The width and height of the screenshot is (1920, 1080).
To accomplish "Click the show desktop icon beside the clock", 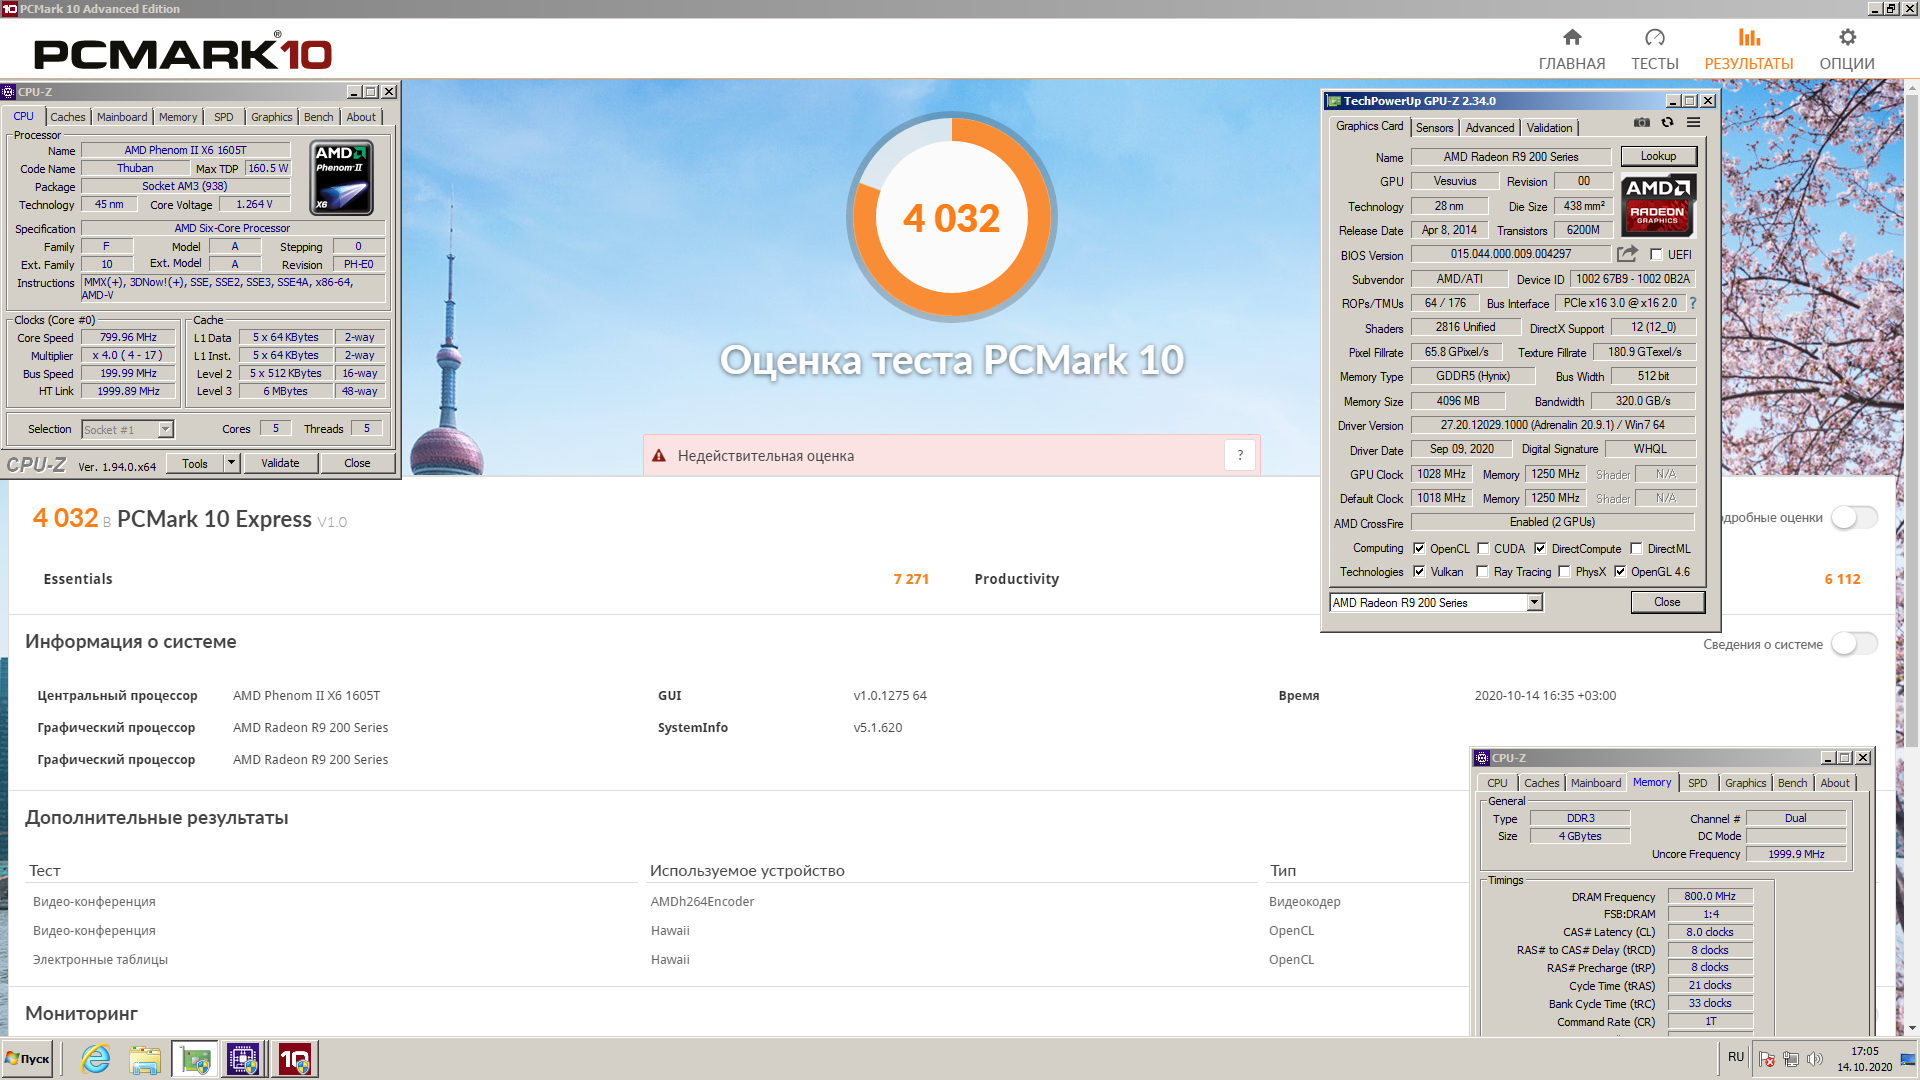I will [1909, 1059].
